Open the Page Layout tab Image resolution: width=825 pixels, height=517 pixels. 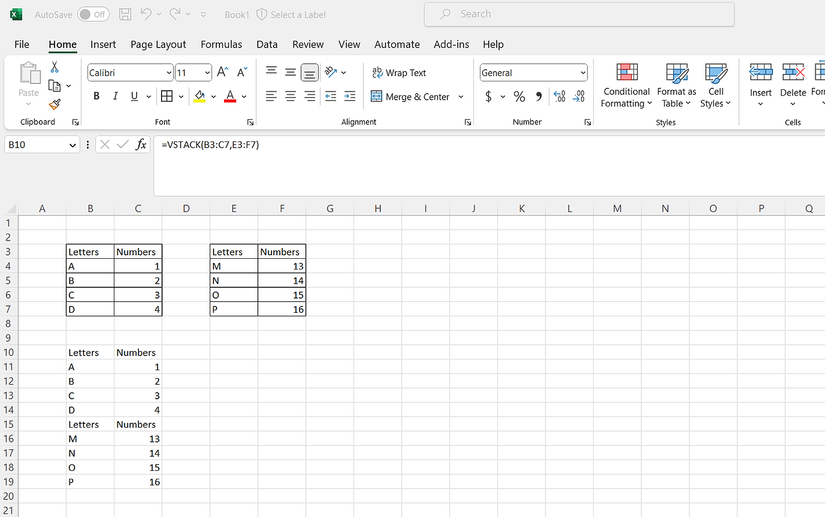tap(158, 44)
